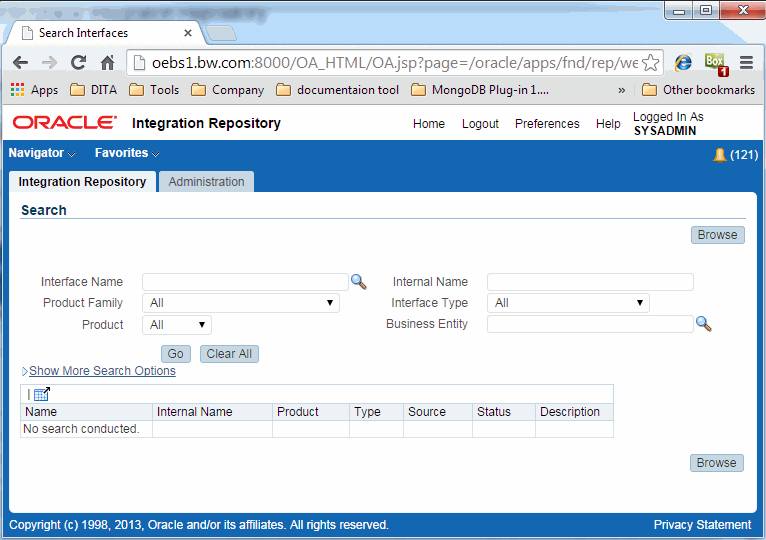Bookmark page with the star icon
Screen dimensions: 766x540
(x=650, y=63)
